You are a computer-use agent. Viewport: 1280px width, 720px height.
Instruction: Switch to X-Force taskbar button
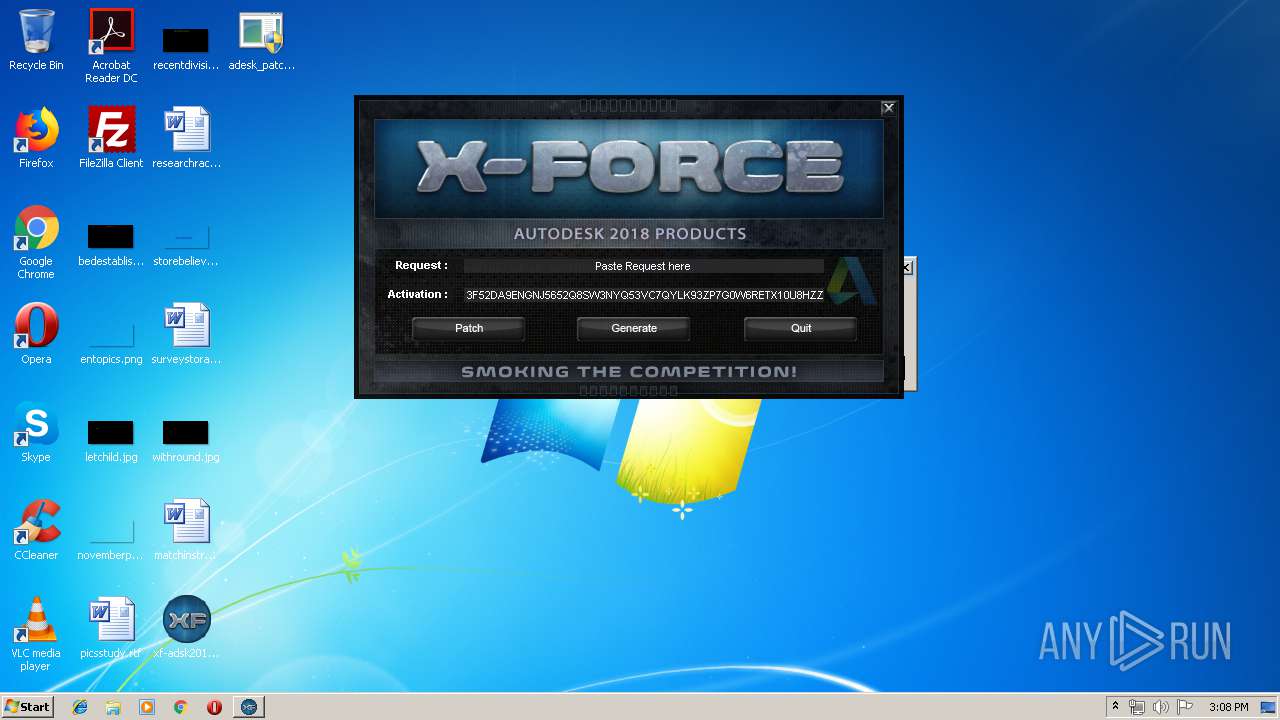tap(249, 707)
